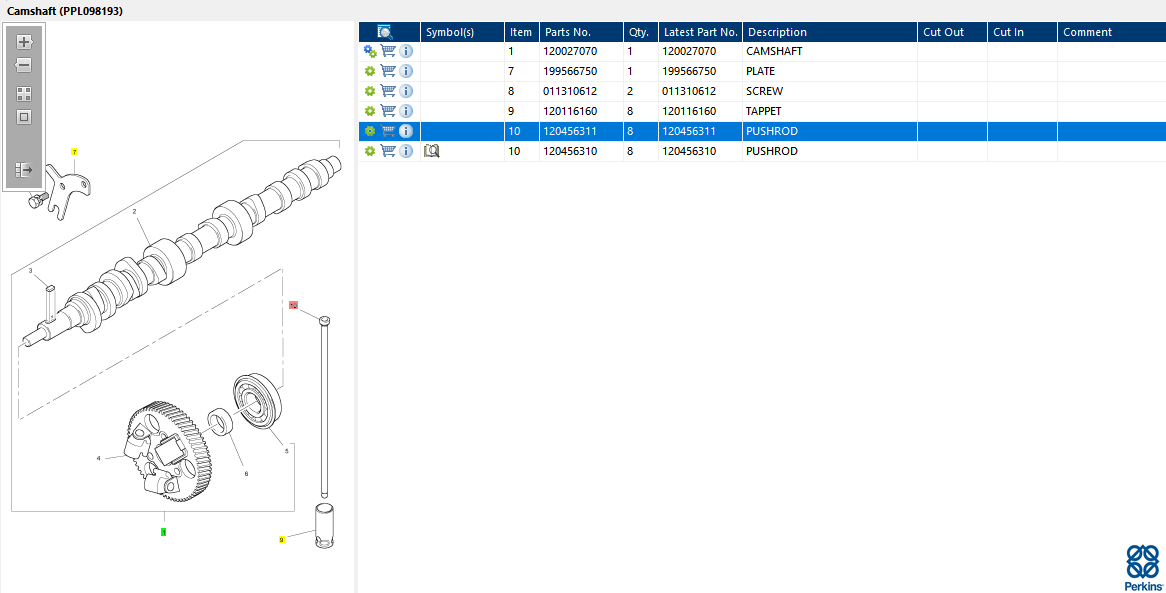
Task: Show info for the PLATE row
Action: (406, 71)
